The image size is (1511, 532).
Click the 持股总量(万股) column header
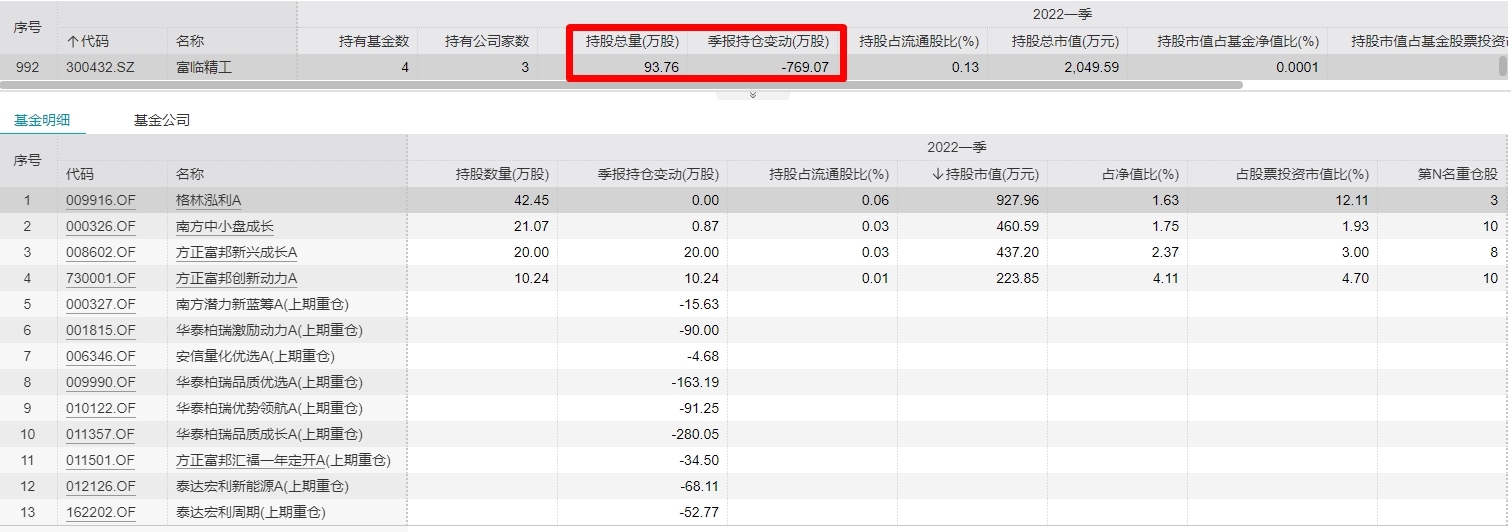coord(632,41)
